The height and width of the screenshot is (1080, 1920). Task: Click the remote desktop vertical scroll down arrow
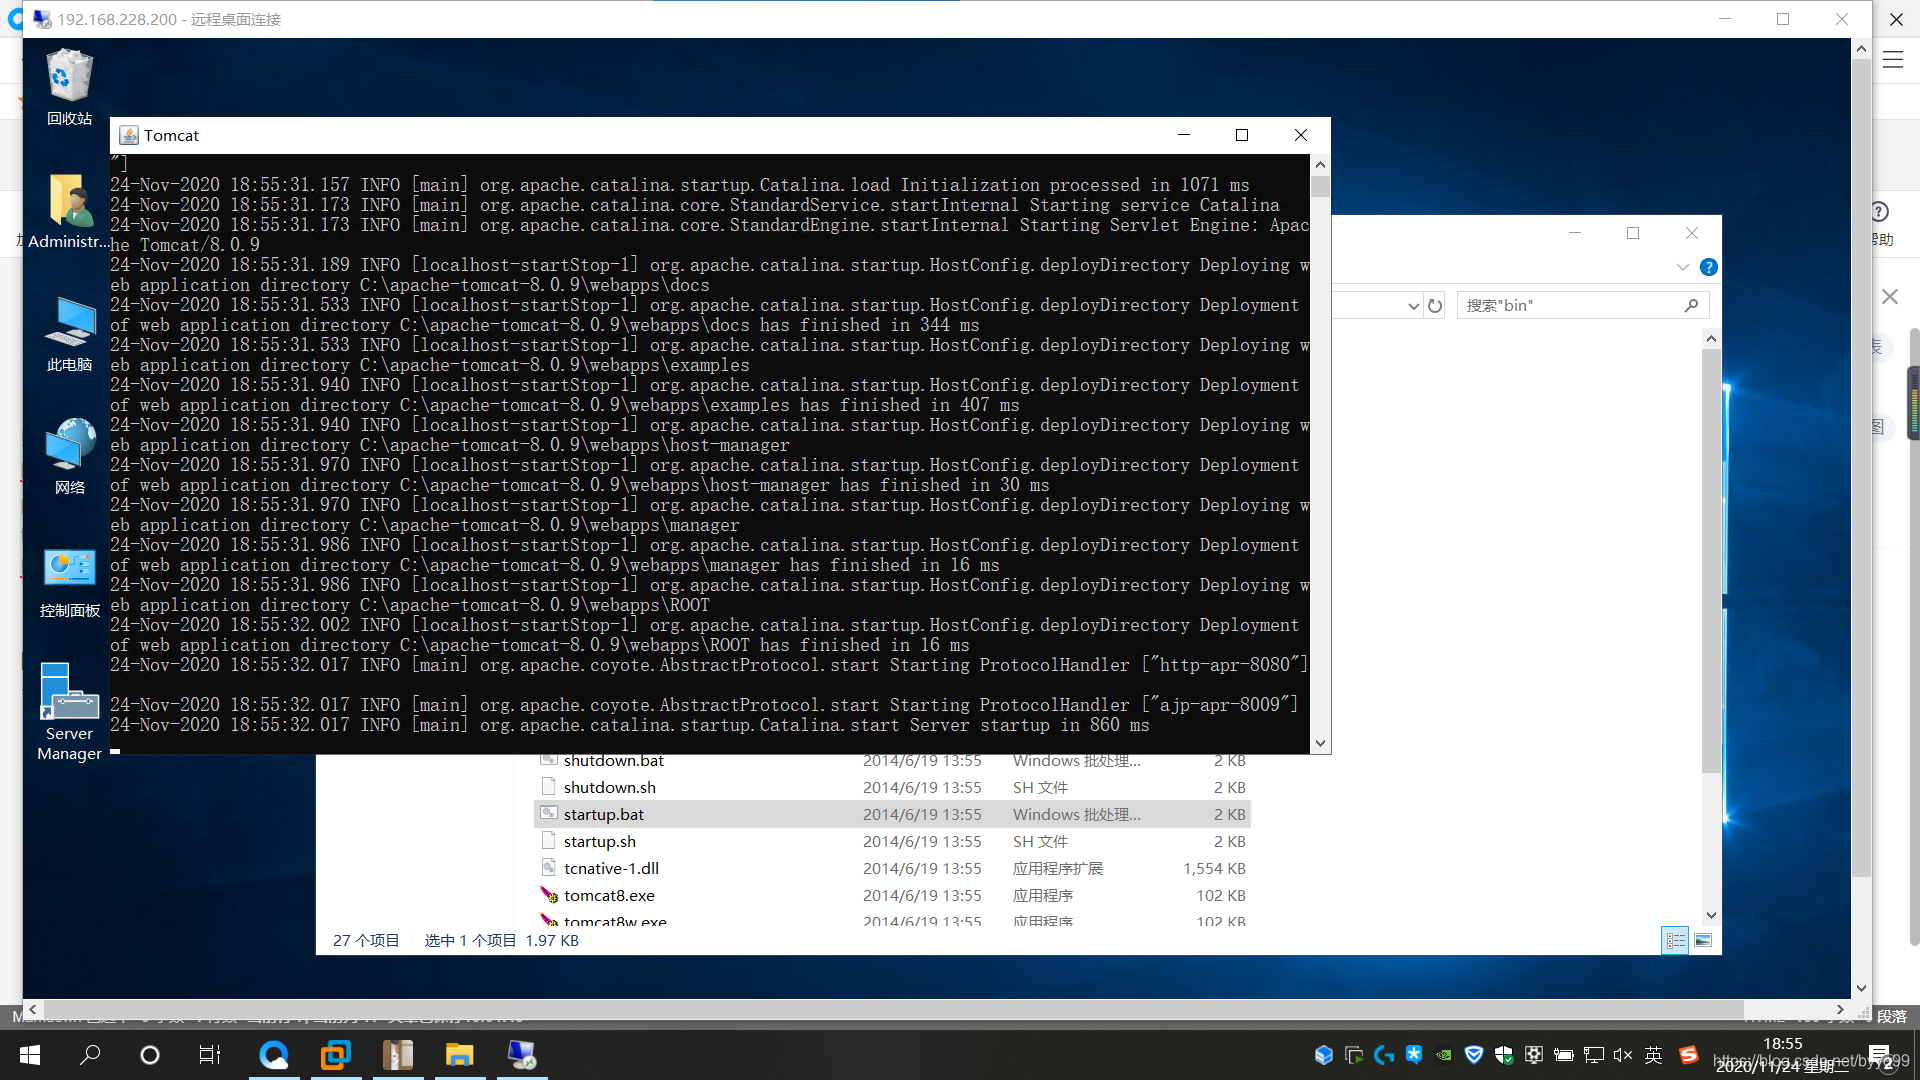click(1861, 989)
